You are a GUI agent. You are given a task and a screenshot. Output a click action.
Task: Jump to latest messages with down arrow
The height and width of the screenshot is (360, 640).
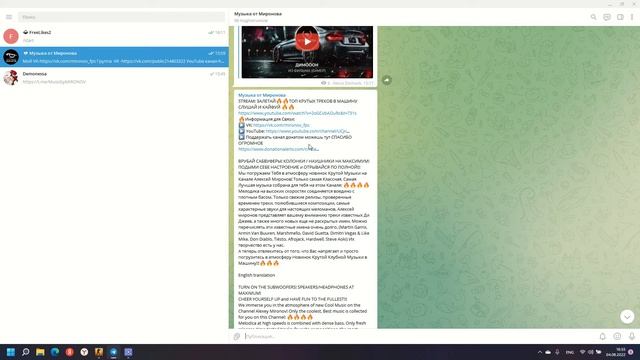(627, 316)
